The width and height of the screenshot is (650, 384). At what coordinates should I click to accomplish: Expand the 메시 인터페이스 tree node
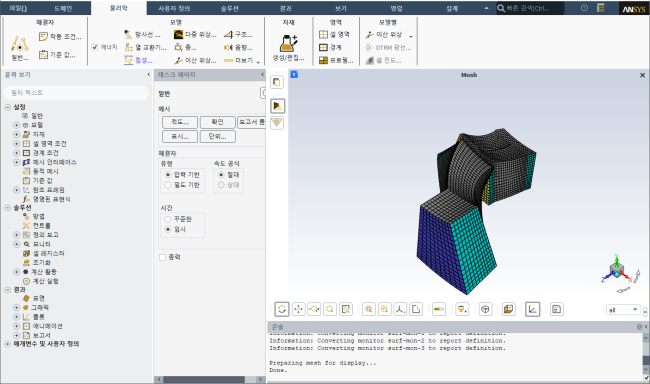tap(17, 162)
